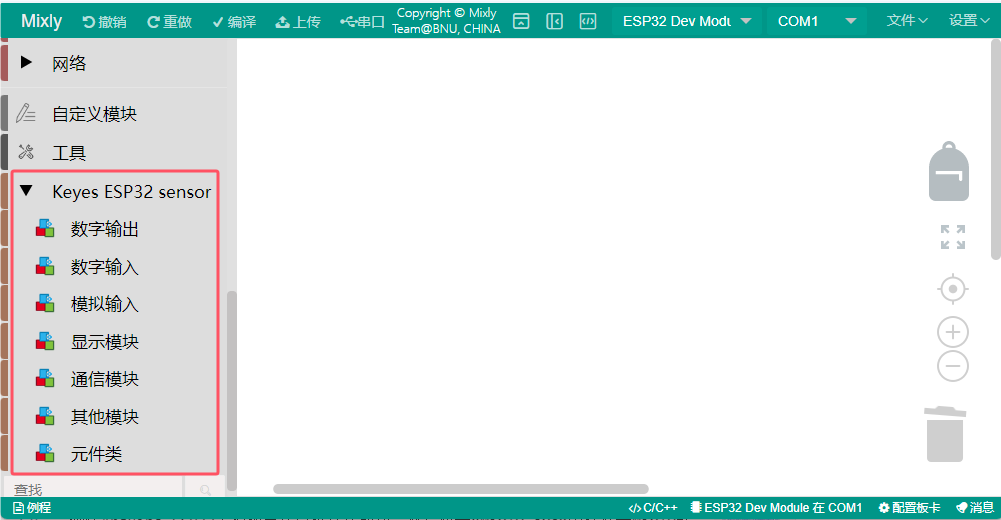Toggle the bottom panel window icon
The image size is (1001, 520).
tap(521, 21)
